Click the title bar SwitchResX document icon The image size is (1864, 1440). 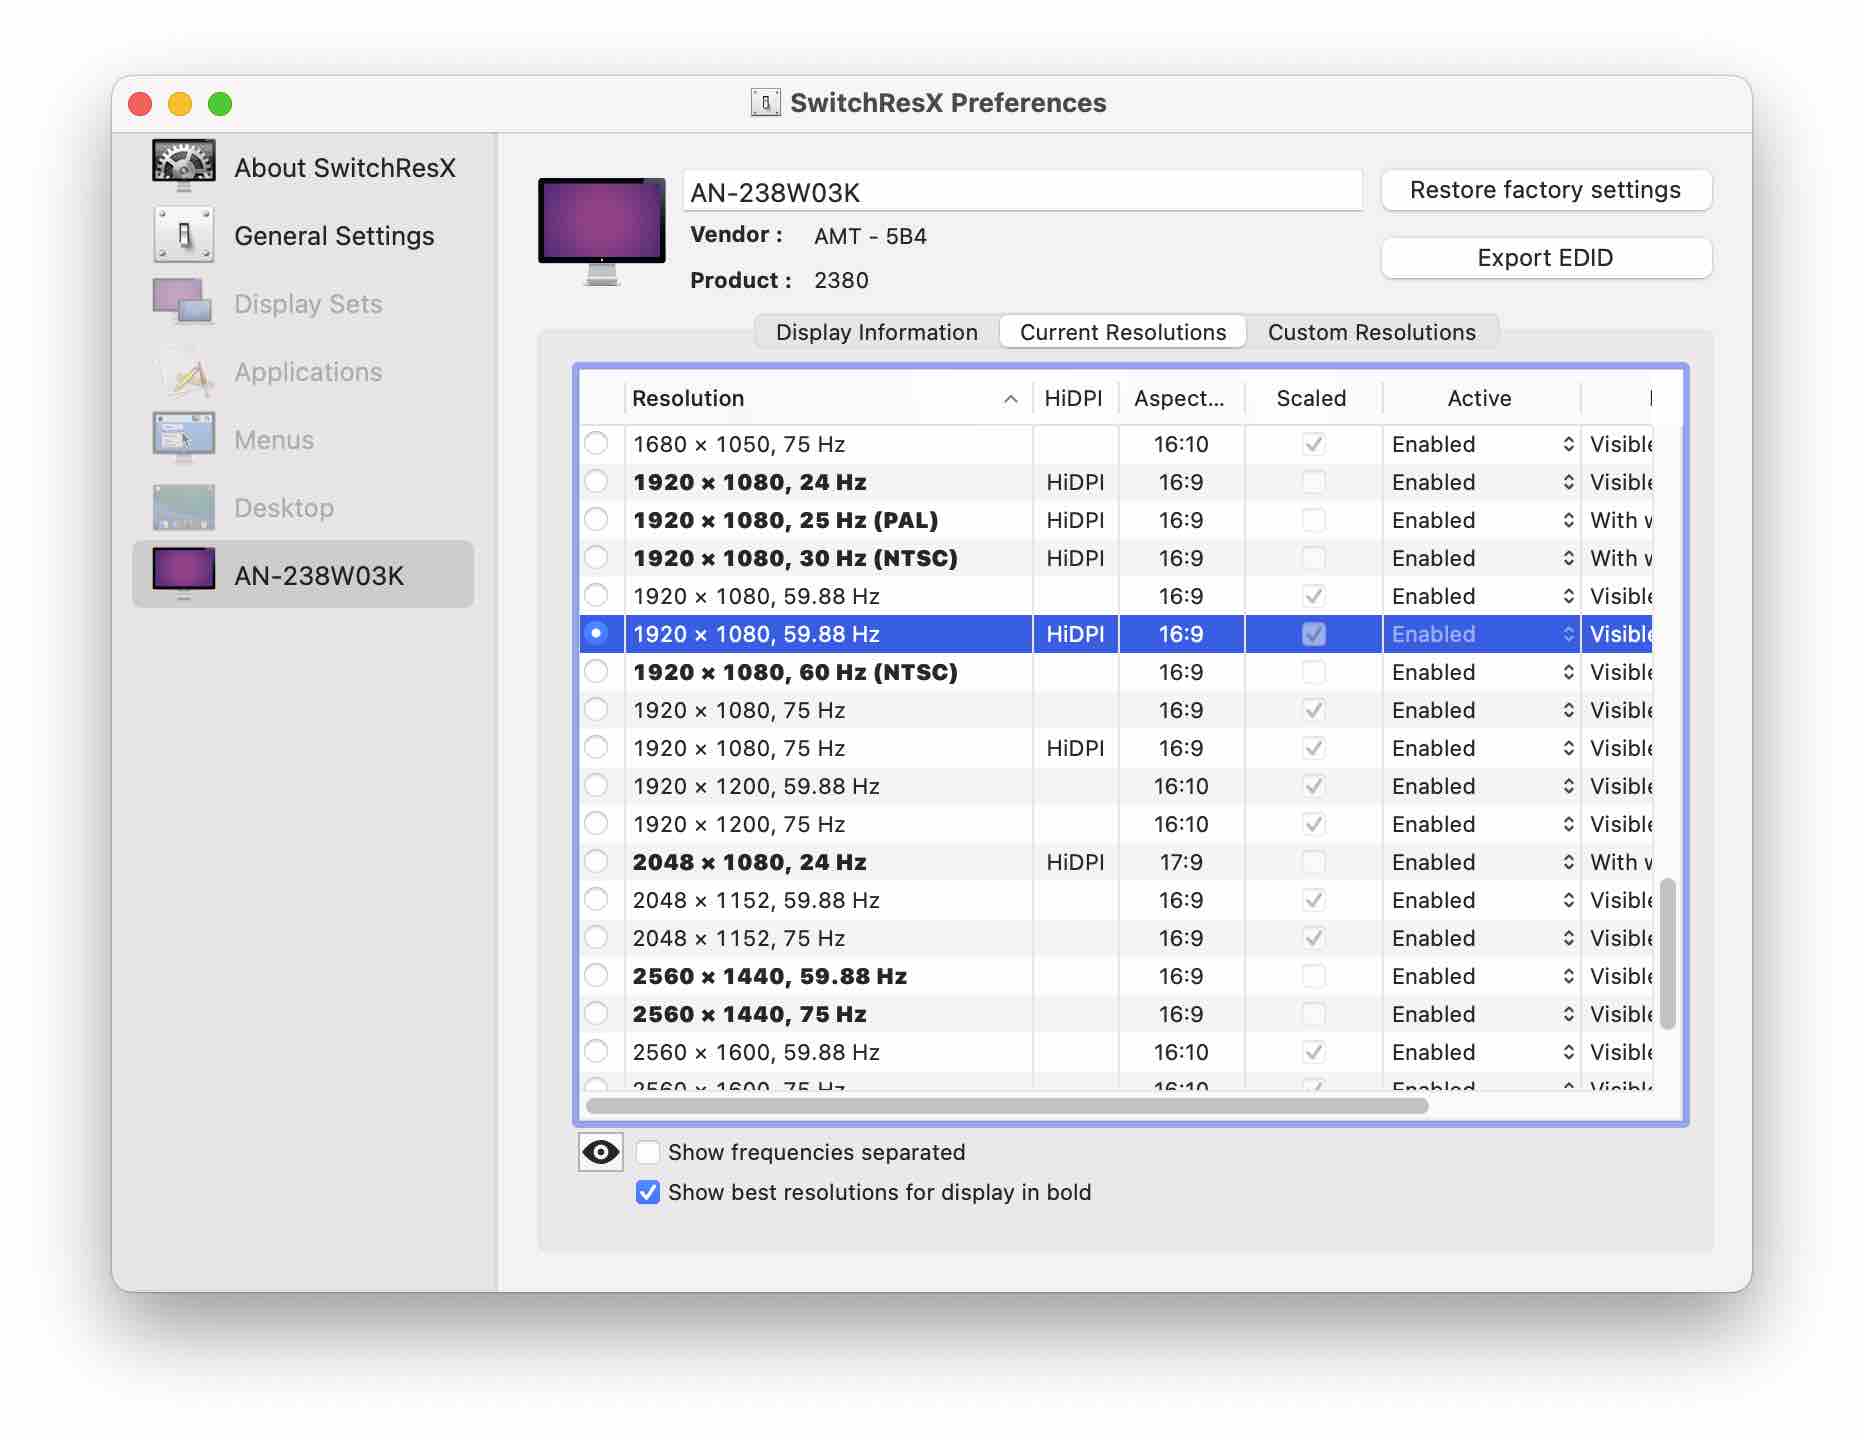[766, 102]
